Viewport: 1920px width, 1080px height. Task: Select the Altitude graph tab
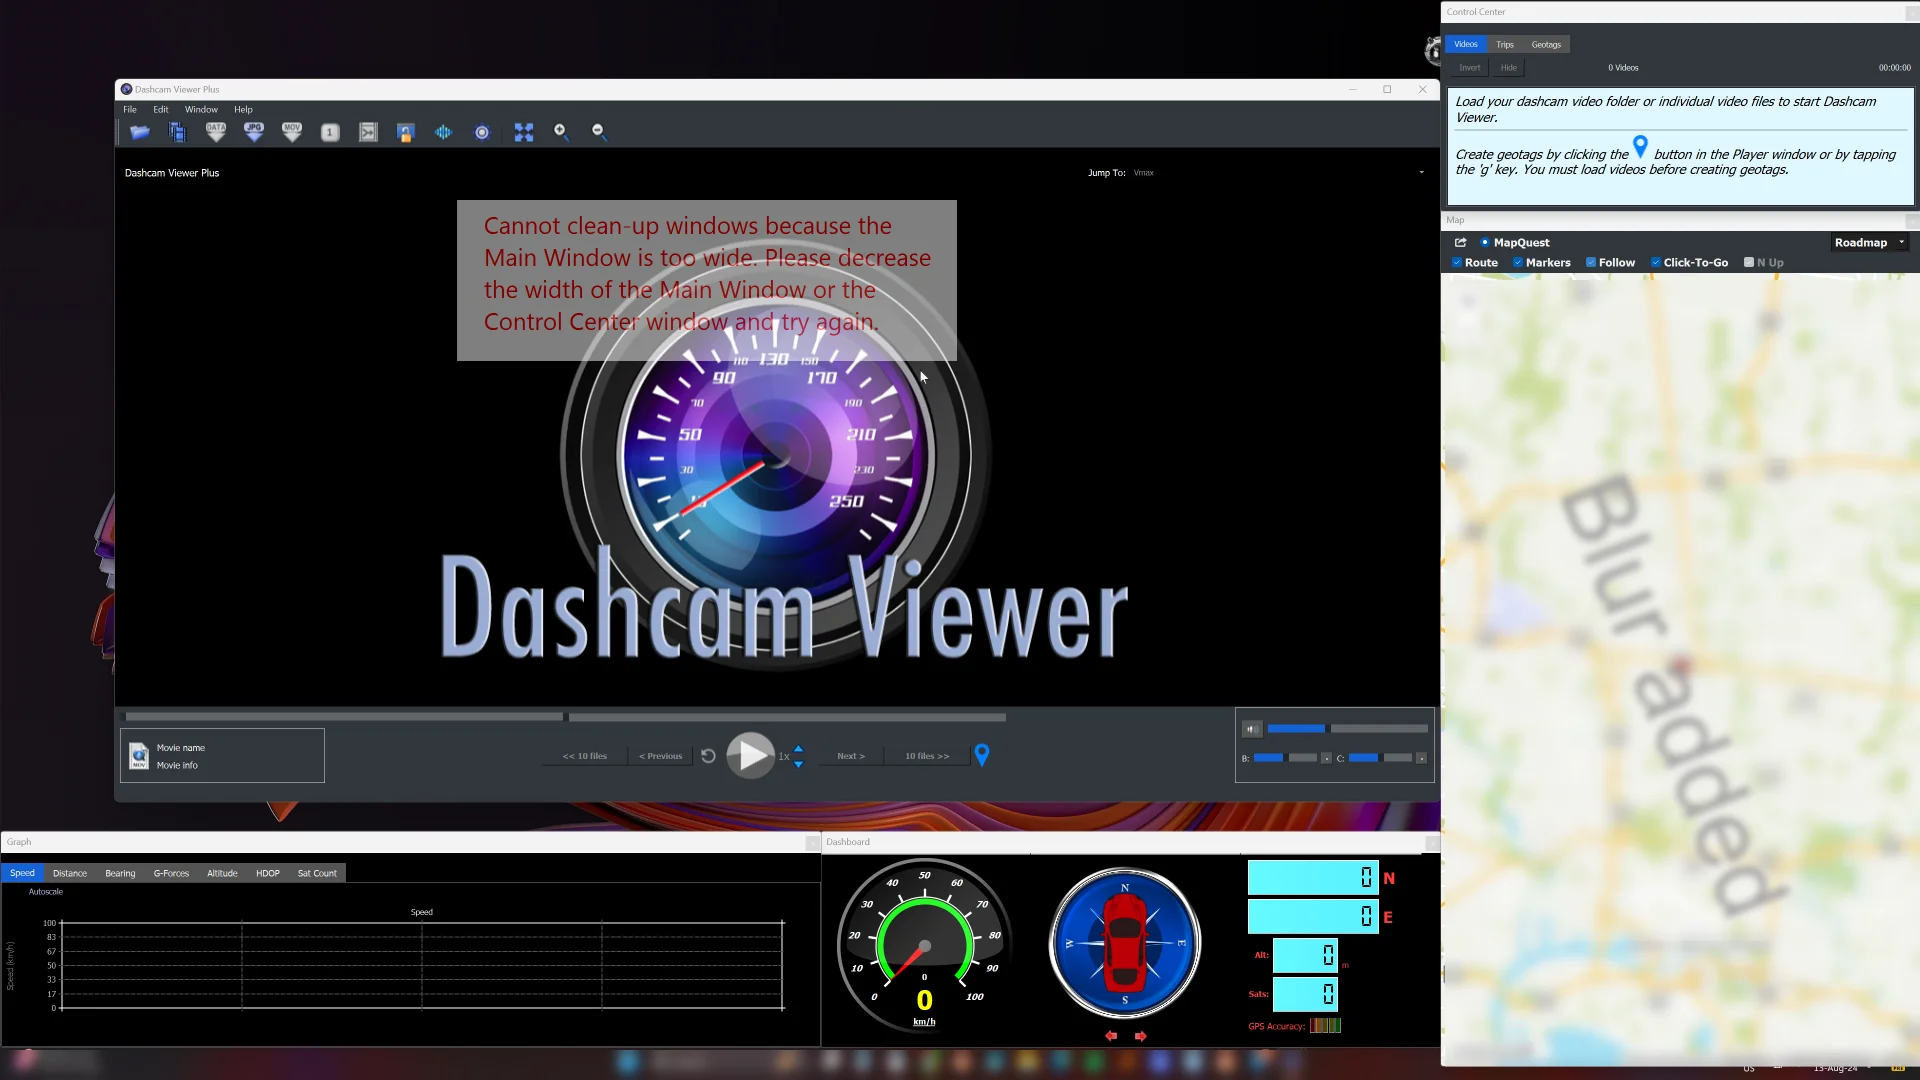222,873
